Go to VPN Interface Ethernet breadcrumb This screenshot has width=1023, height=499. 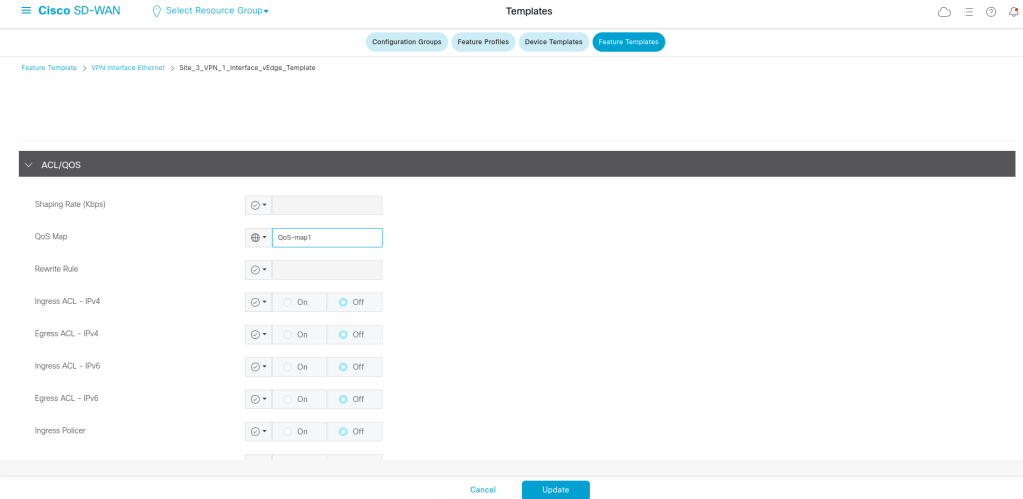click(x=128, y=67)
